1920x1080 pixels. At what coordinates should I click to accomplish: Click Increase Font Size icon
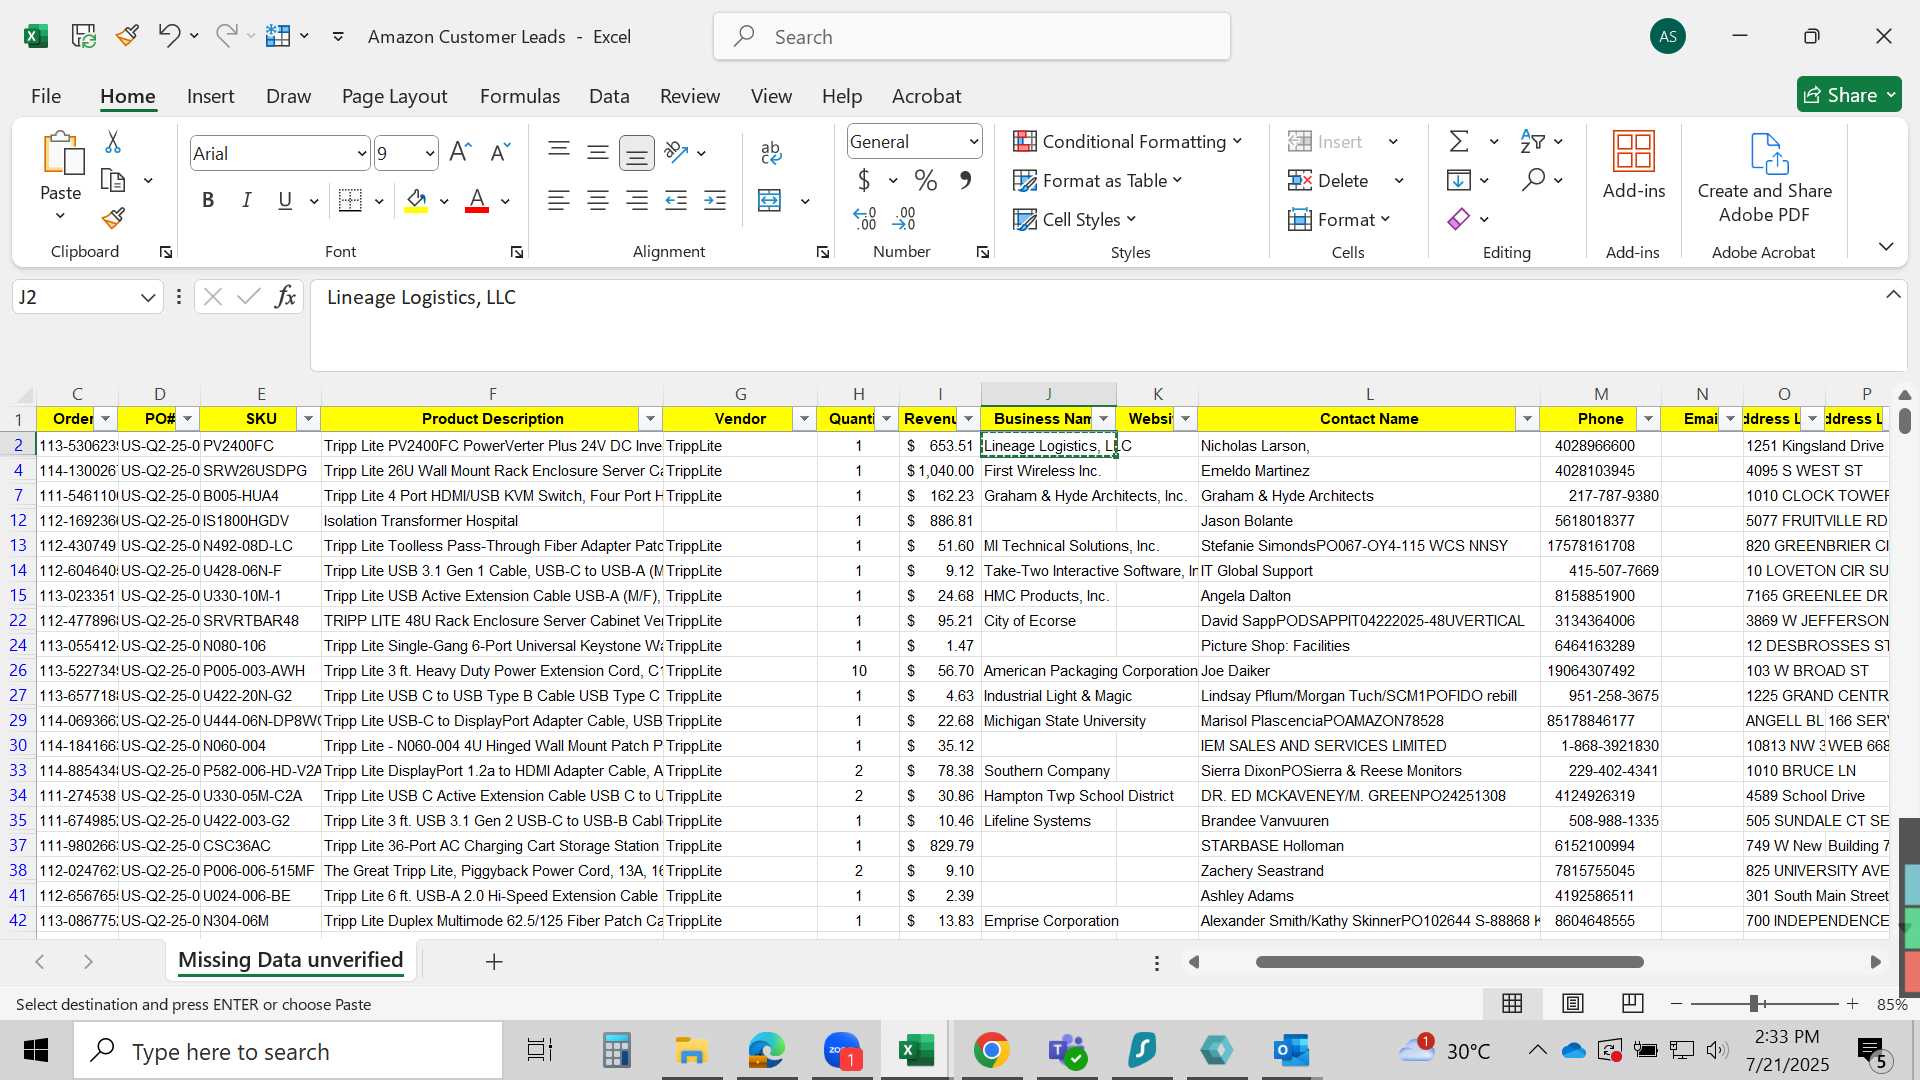point(460,152)
